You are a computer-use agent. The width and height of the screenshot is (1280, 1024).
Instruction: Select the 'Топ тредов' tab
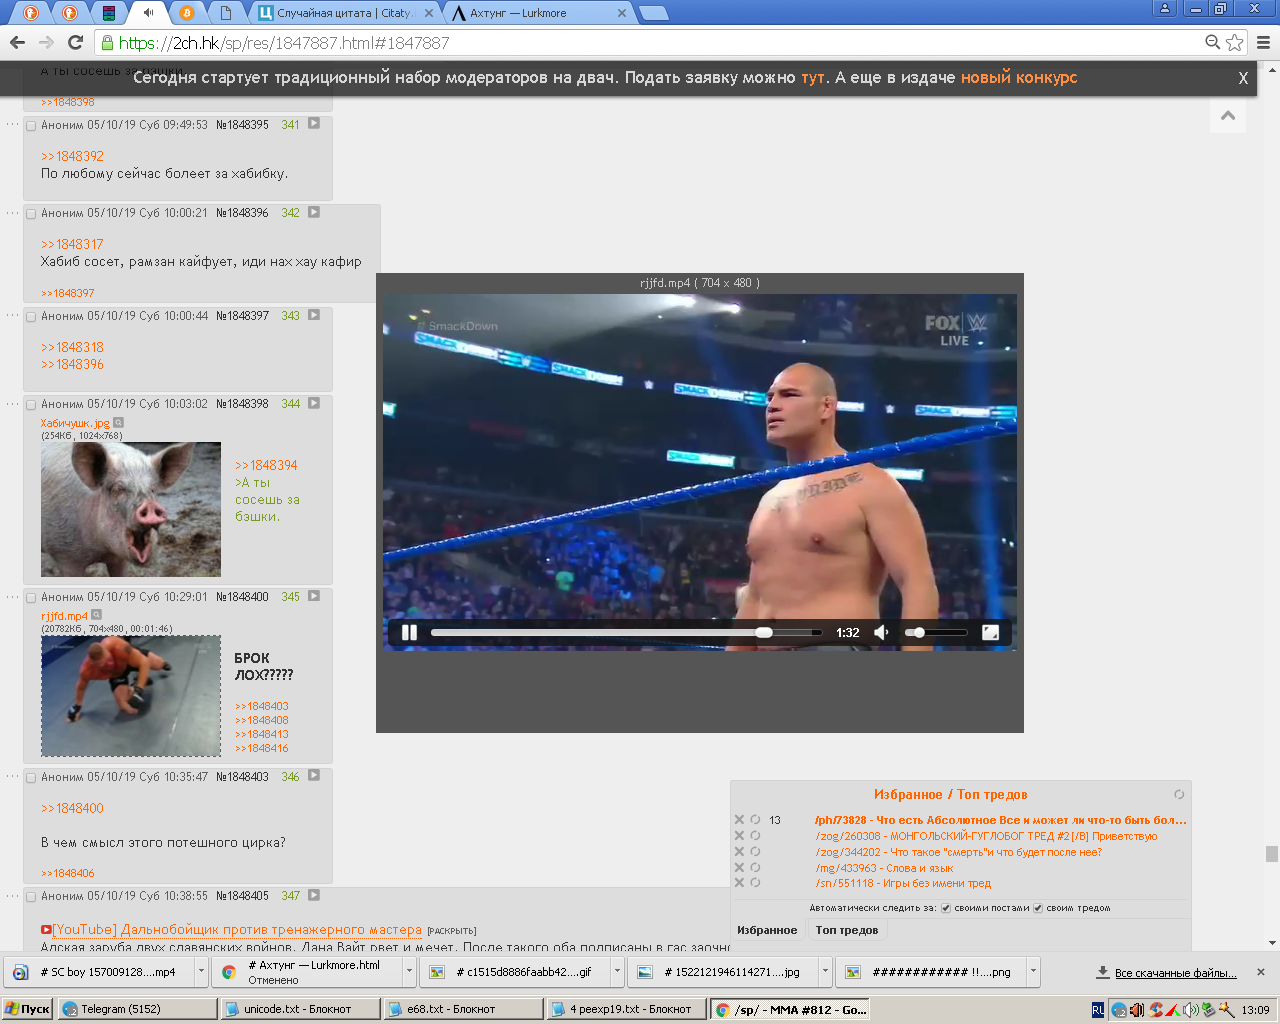[x=847, y=930]
